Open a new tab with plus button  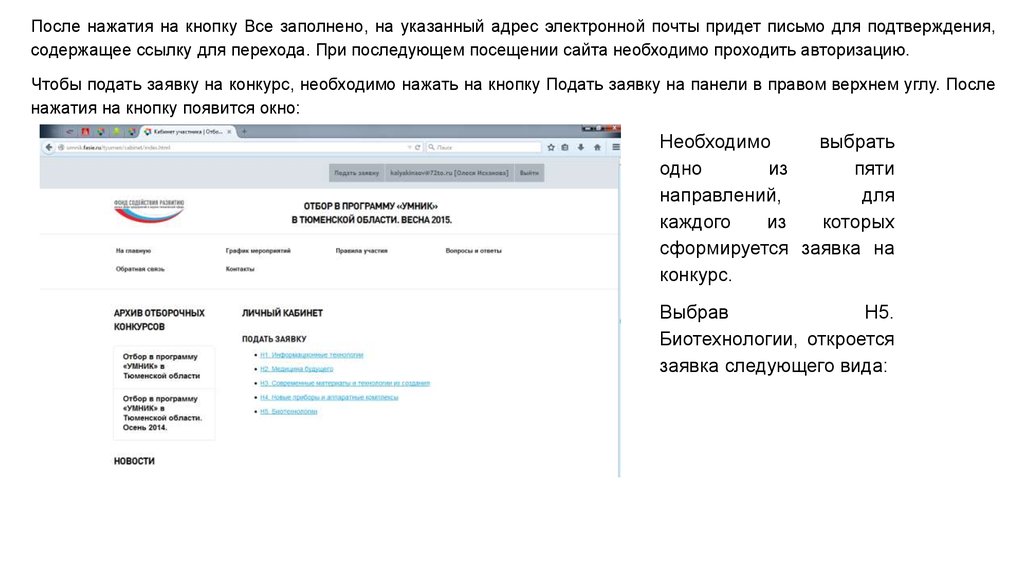click(244, 131)
